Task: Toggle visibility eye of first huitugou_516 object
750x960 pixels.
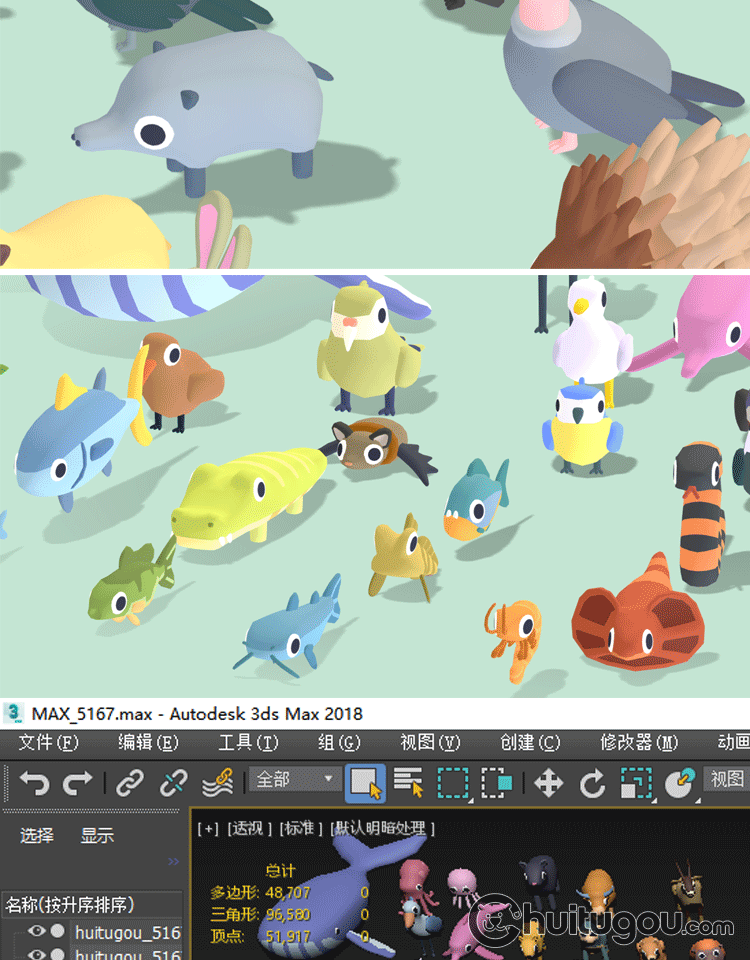Action: pyautogui.click(x=37, y=932)
